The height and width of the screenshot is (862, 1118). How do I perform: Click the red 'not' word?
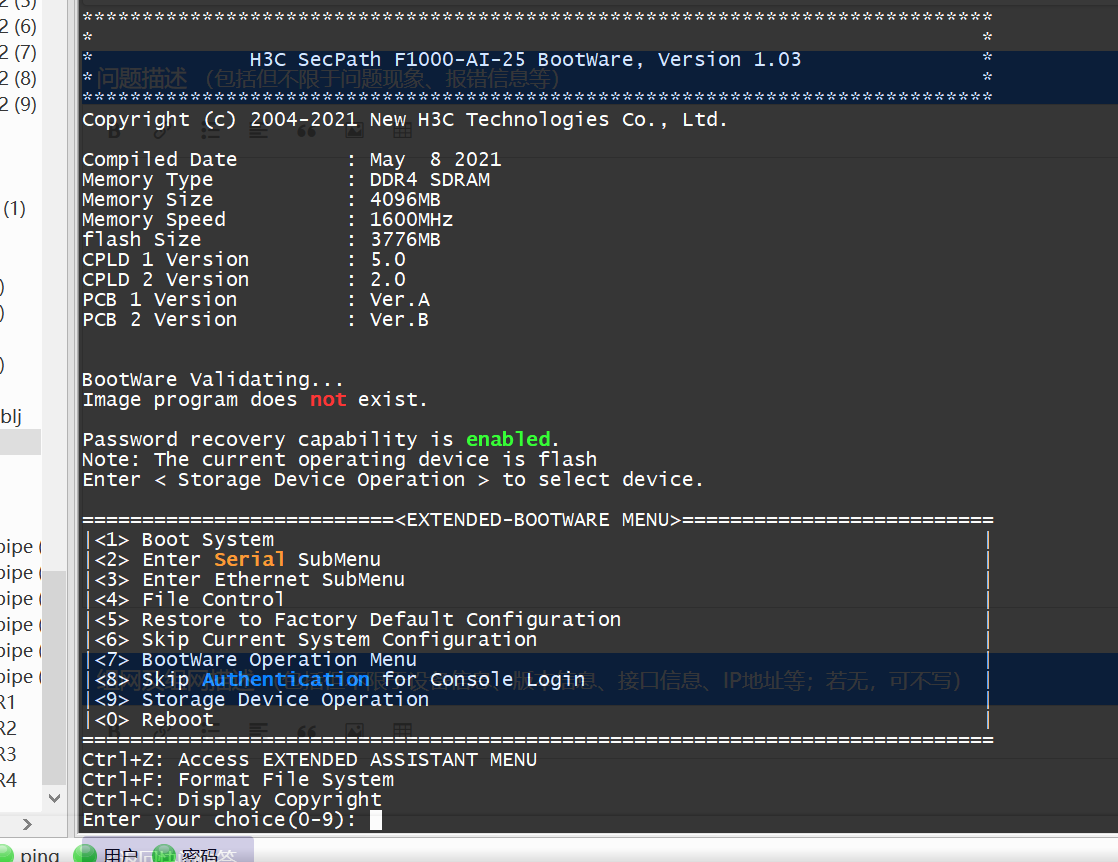328,399
